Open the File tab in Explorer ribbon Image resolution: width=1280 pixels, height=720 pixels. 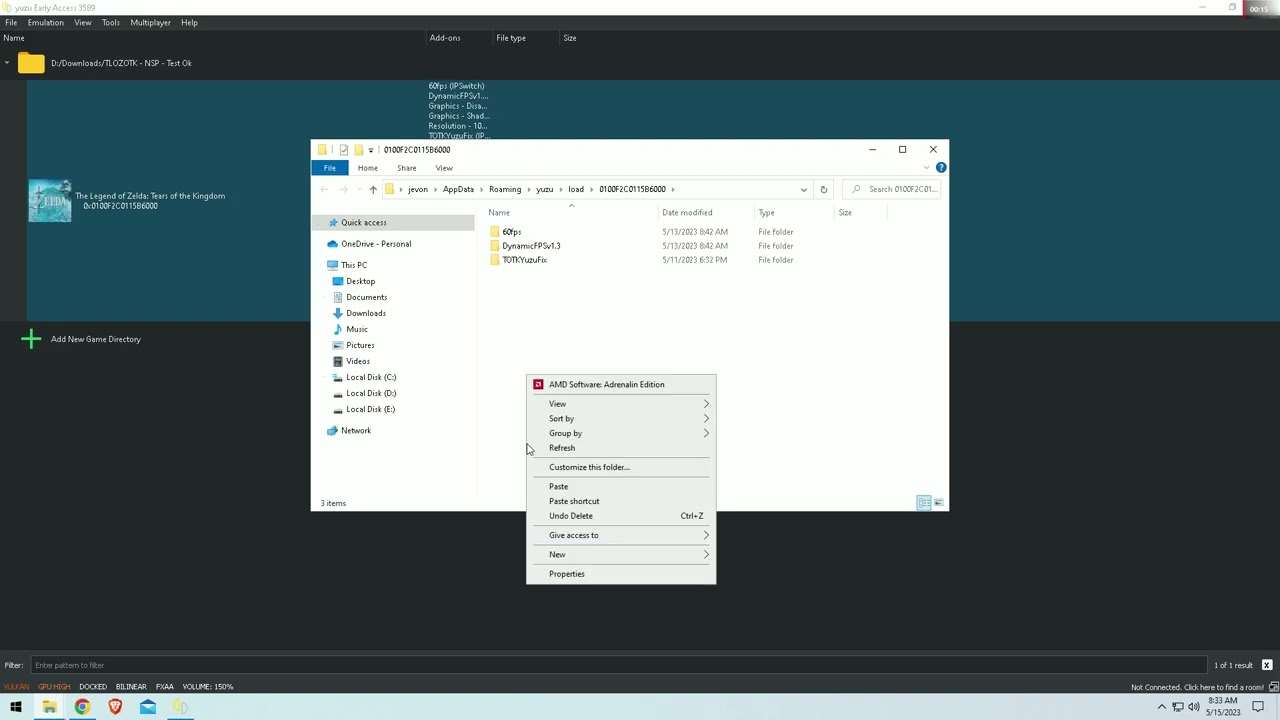(330, 168)
